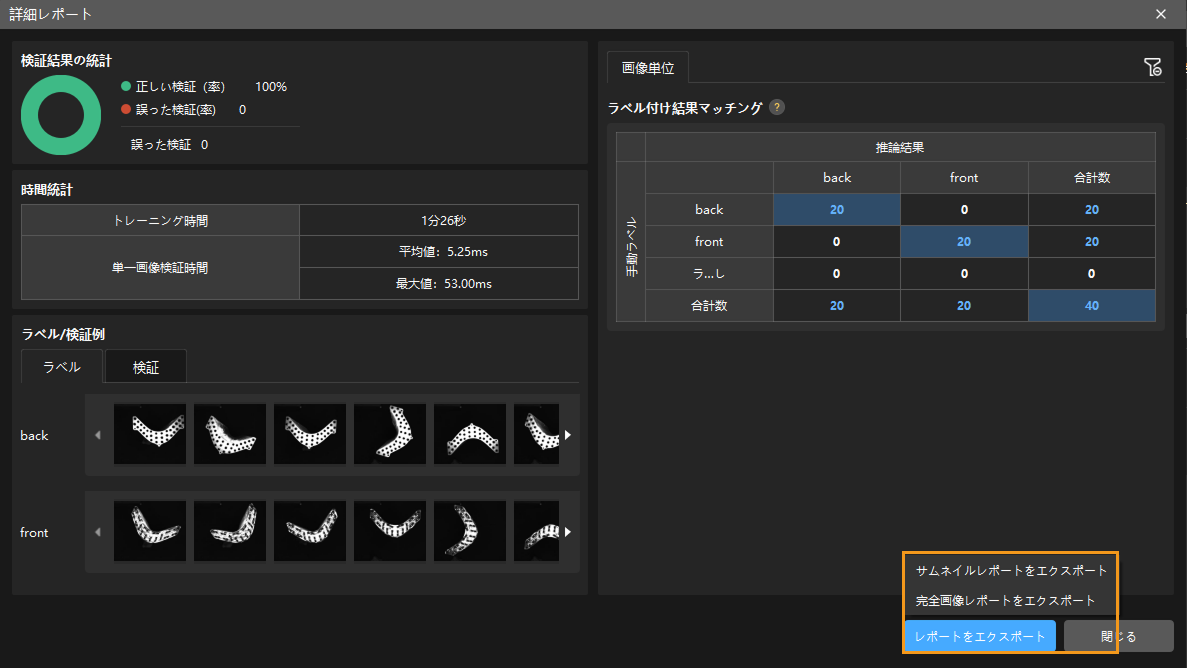The height and width of the screenshot is (668, 1187).
Task: Click the front column total 20 in 合計数 row
Action: coord(964,306)
